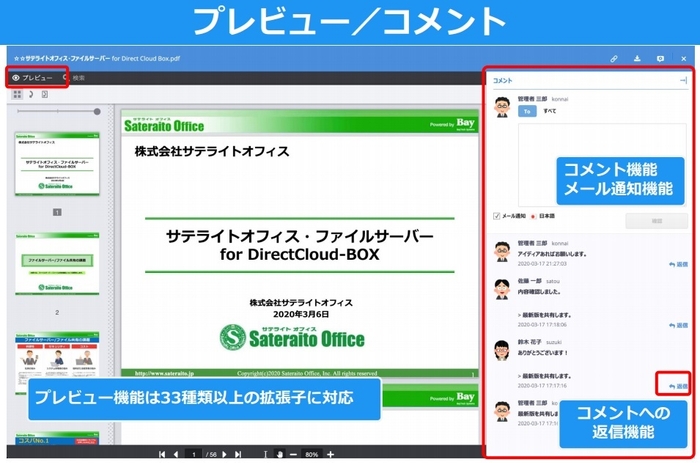
Task: Go to the next page
Action: (225, 454)
